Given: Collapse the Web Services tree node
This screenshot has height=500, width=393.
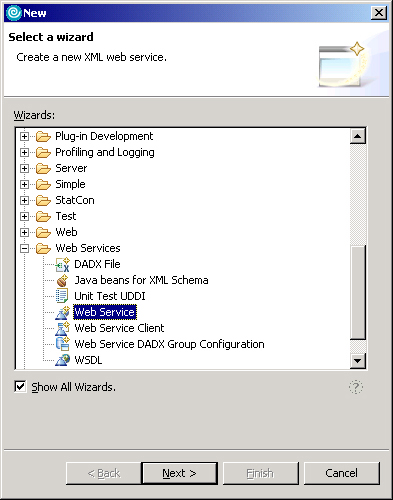Looking at the screenshot, I should (x=24, y=248).
